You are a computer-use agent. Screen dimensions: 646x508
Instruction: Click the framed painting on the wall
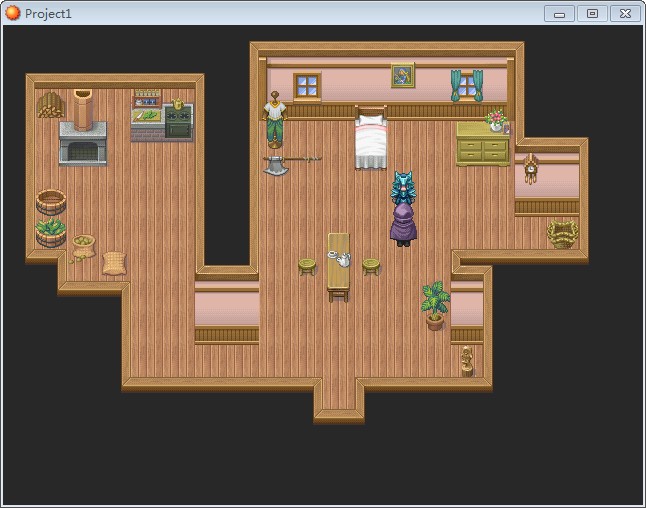tap(403, 75)
